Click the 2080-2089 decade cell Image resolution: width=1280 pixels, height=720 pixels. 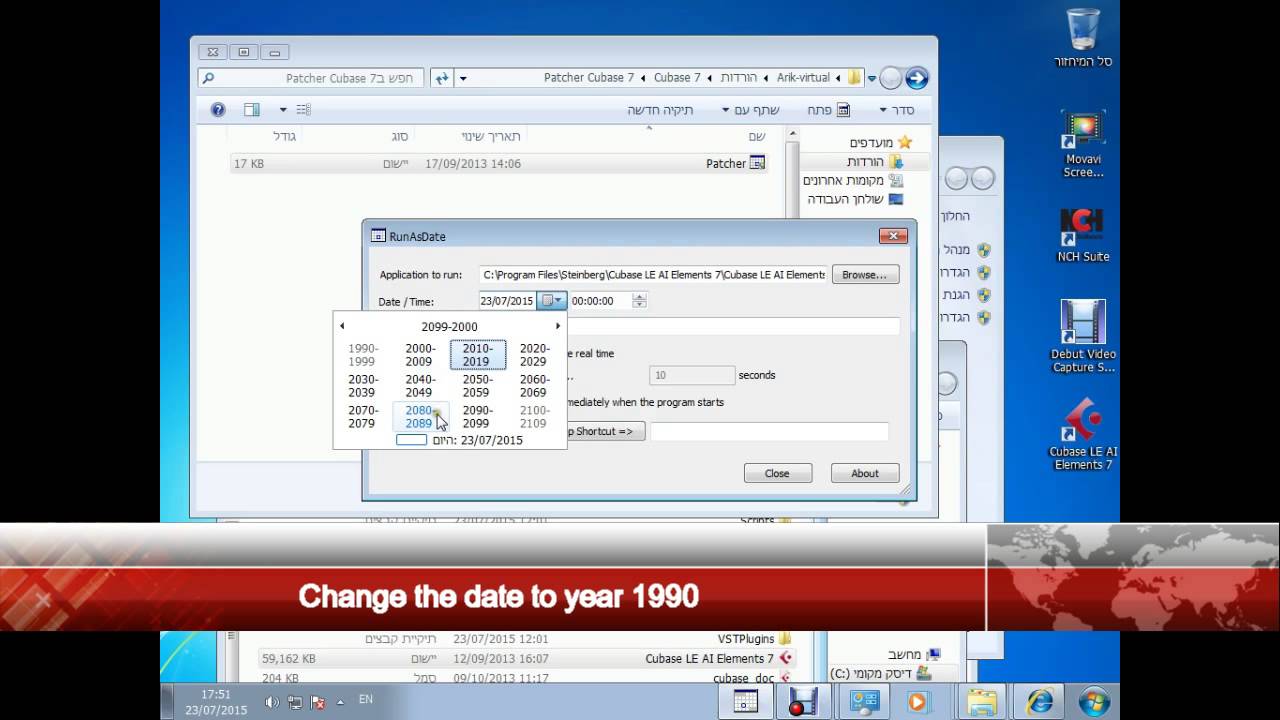click(420, 417)
